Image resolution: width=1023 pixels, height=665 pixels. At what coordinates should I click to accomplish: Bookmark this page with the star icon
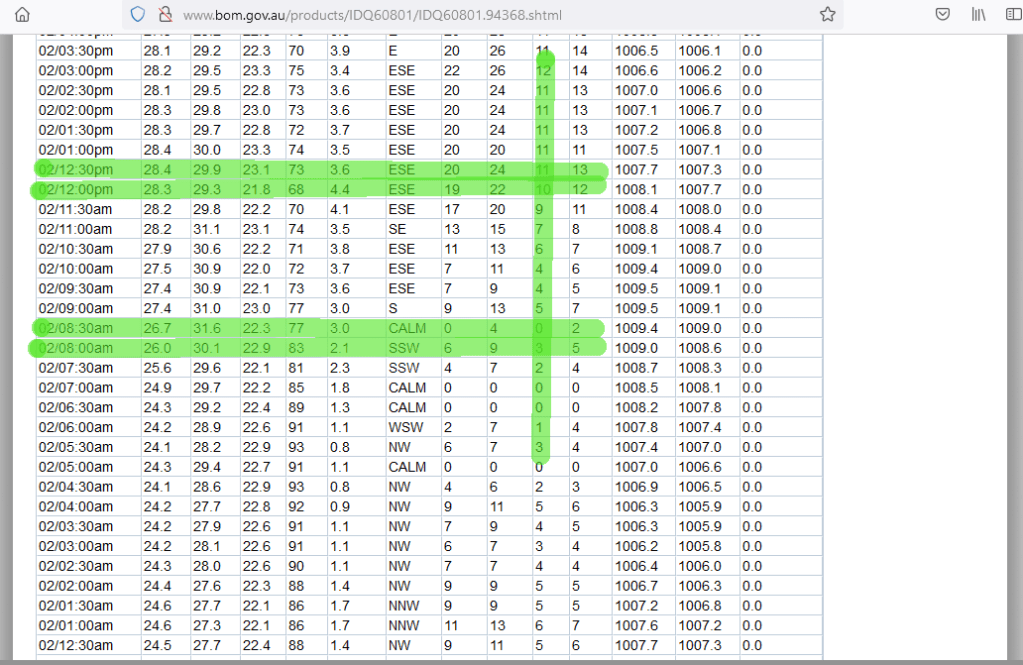pos(827,15)
